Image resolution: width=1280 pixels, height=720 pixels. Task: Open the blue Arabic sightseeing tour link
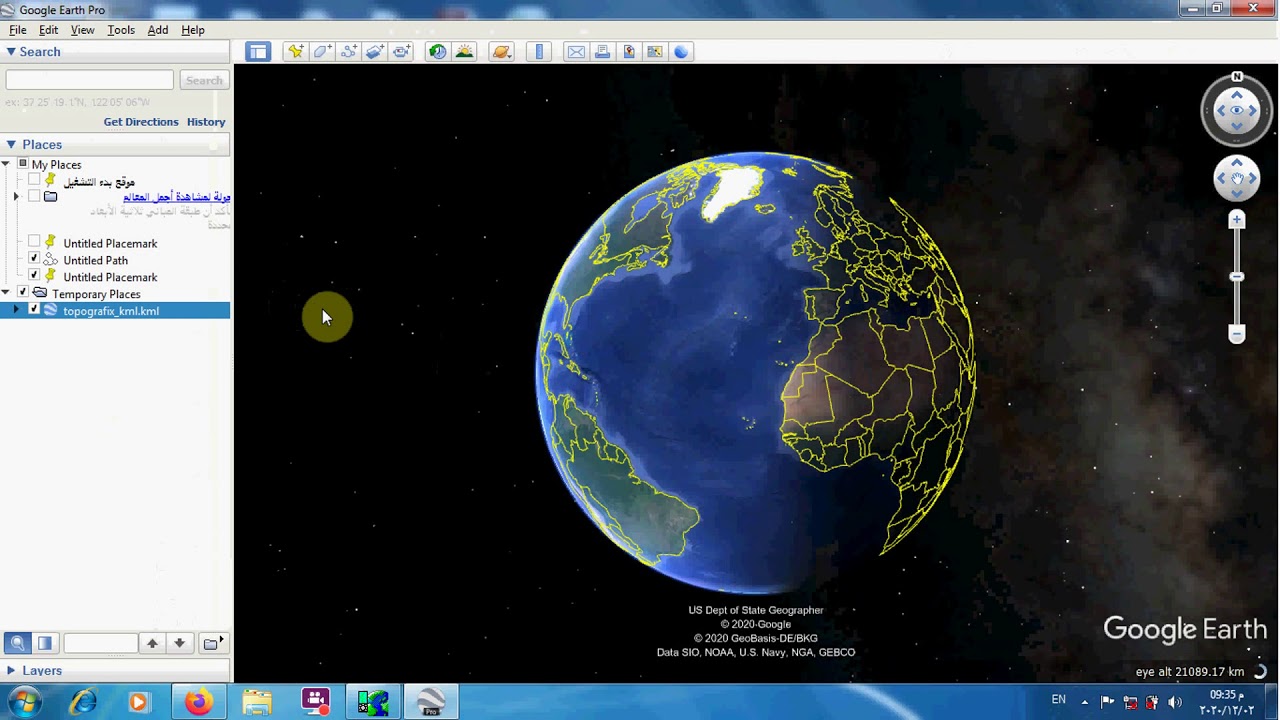tap(176, 197)
